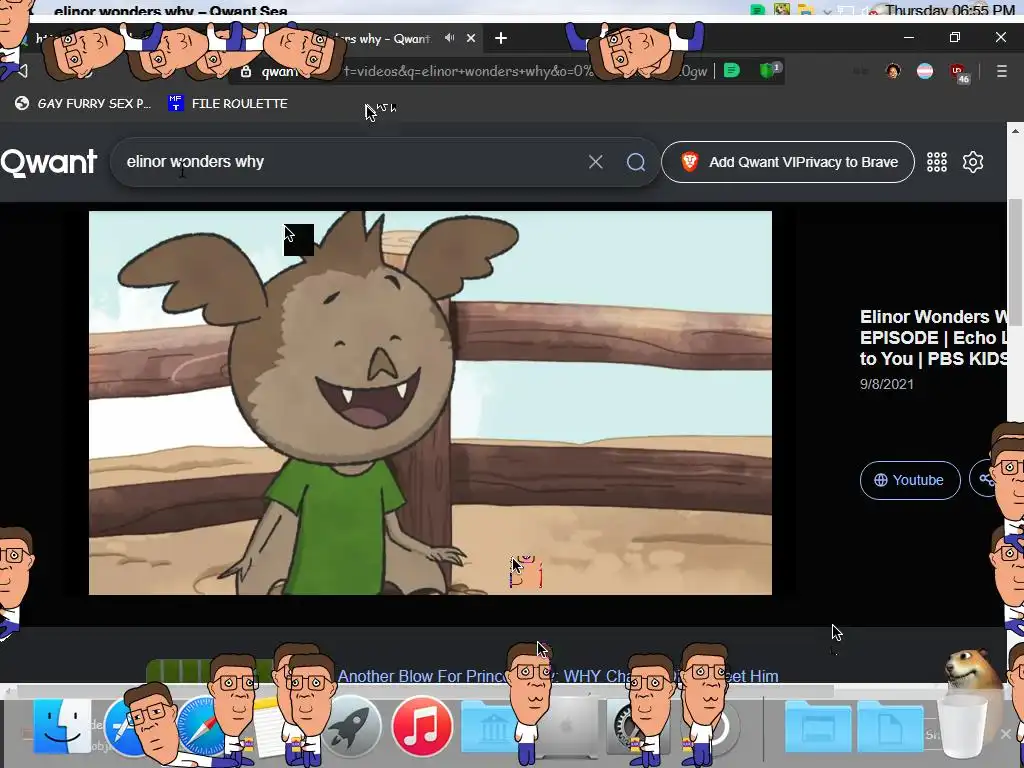
Task: Click the Qwant logo
Action: point(49,162)
